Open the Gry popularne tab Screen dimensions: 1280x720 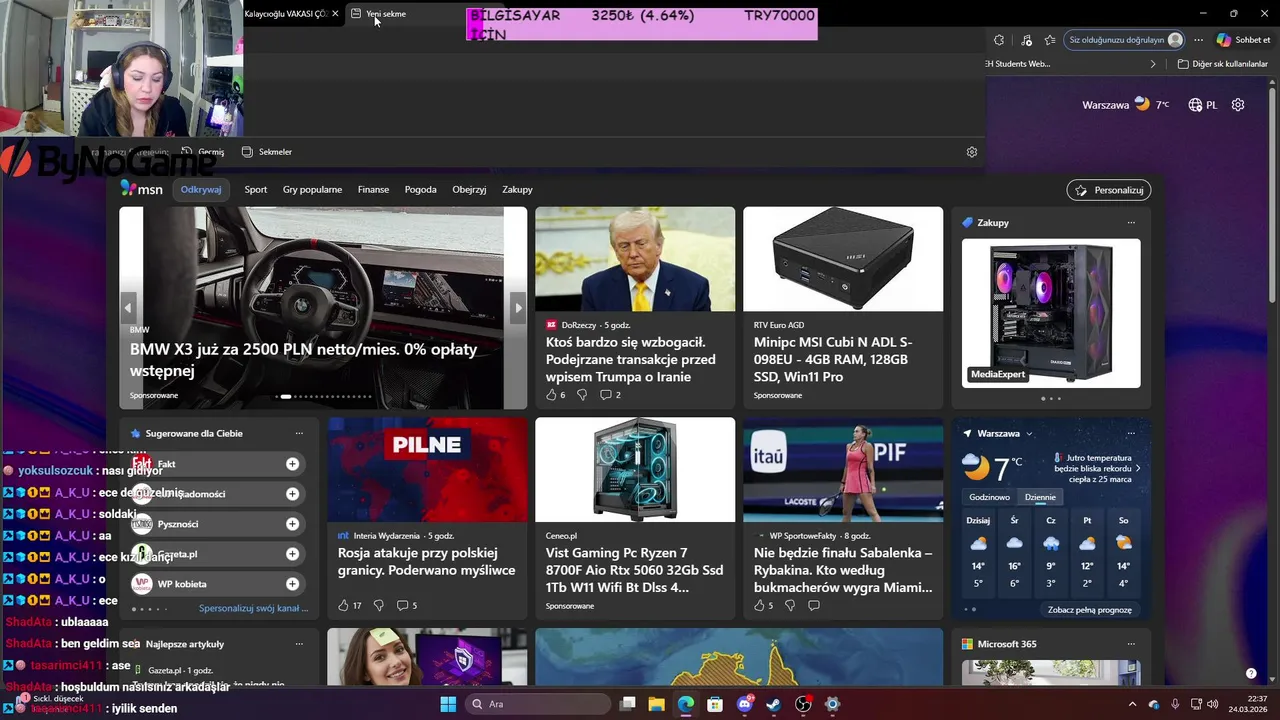(312, 189)
